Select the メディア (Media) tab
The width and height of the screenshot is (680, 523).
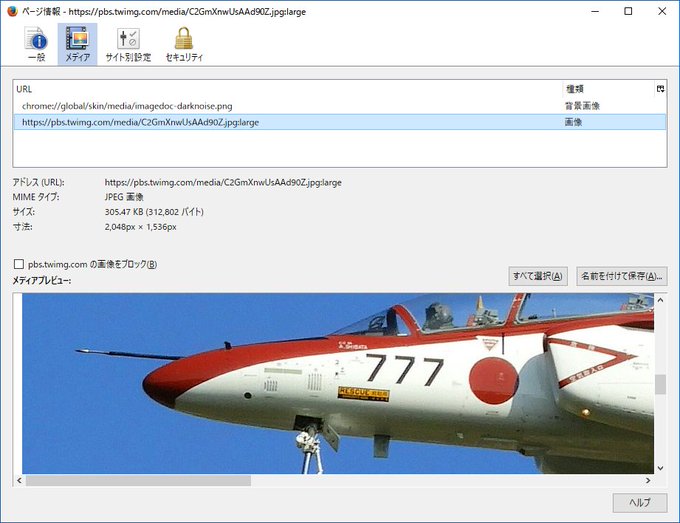[x=78, y=44]
